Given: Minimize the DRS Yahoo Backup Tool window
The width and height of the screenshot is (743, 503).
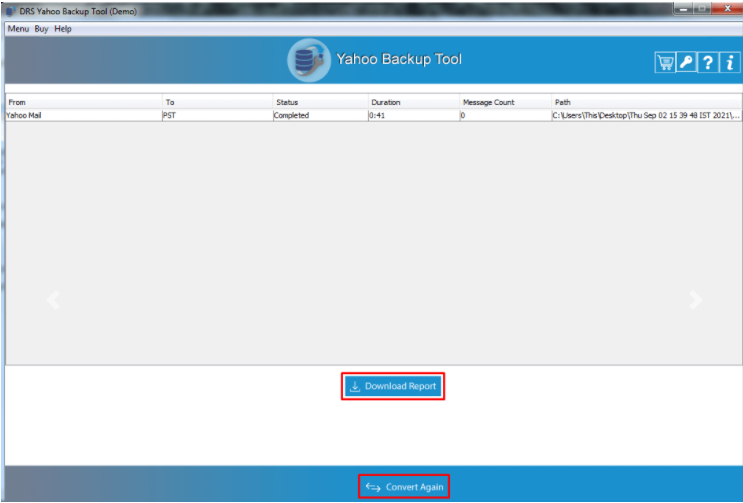Looking at the screenshot, I should click(x=683, y=9).
